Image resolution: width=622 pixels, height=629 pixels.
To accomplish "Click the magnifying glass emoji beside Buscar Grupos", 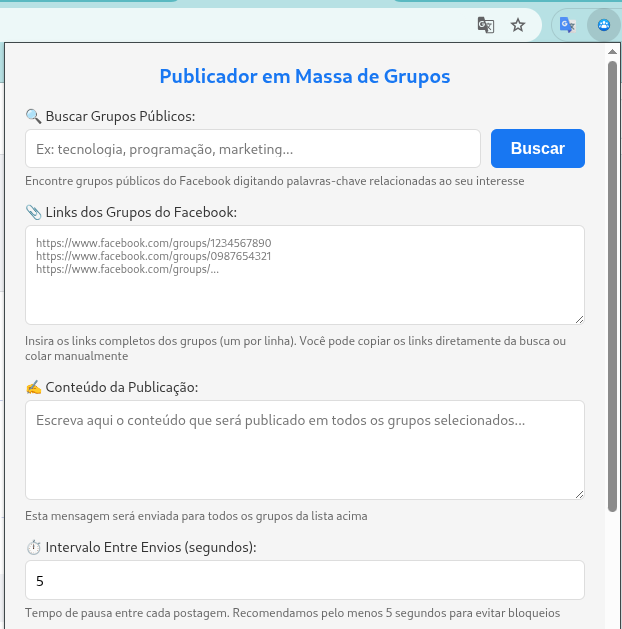I will coord(34,116).
